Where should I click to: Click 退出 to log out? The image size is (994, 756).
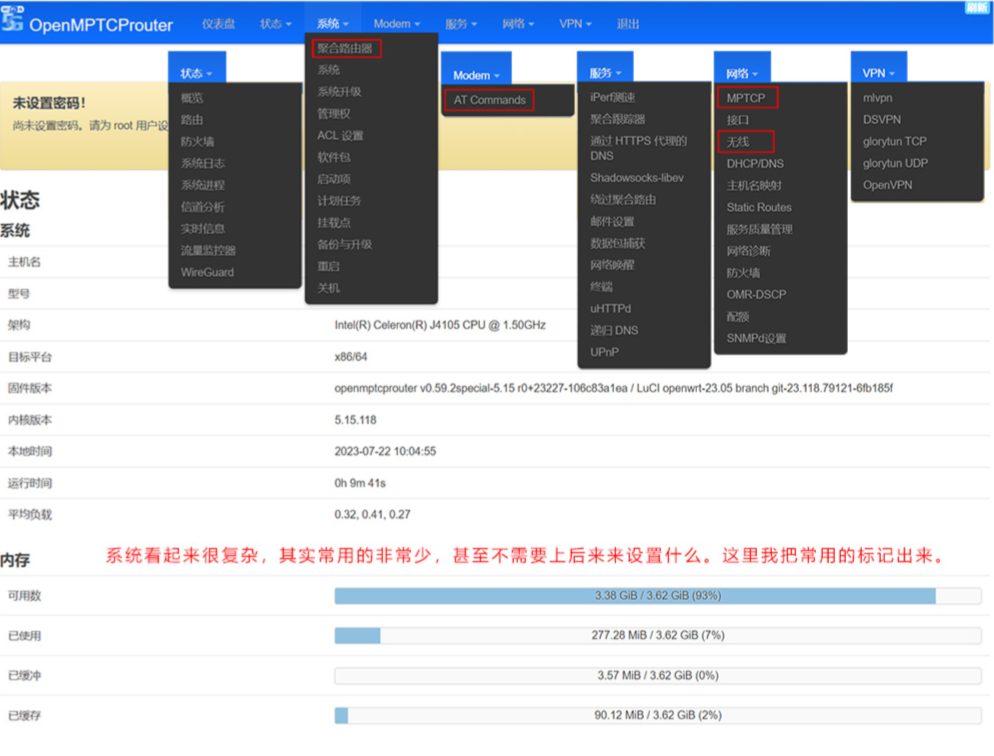point(628,24)
